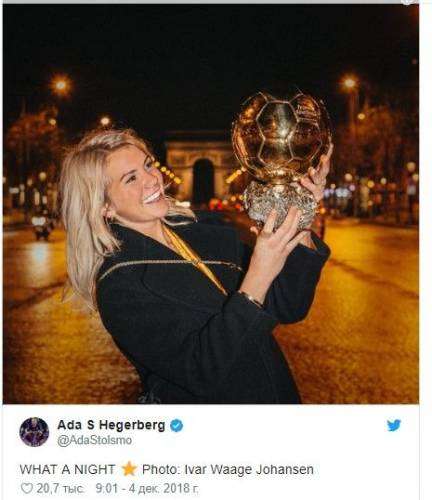Image resolution: width=432 pixels, height=500 pixels.
Task: Click the gold bracelet on the wrist
Action: (x=250, y=299)
